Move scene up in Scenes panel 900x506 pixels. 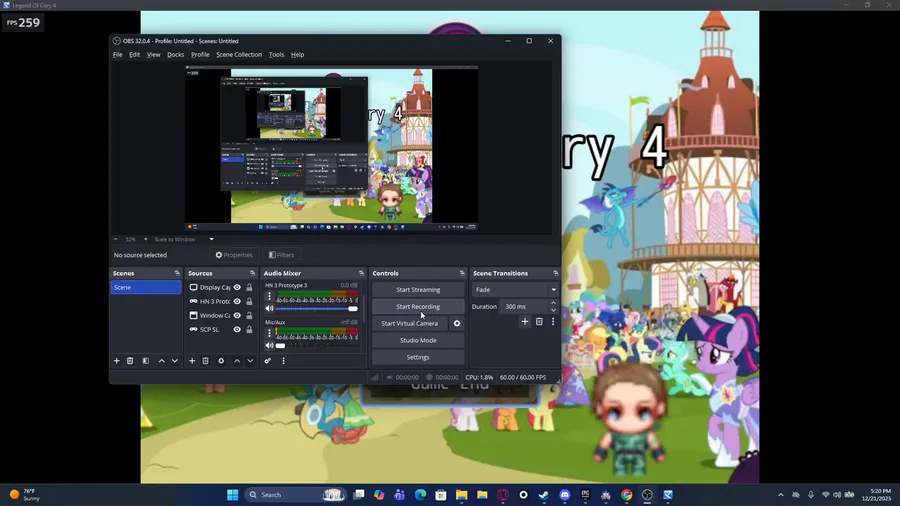[161, 361]
